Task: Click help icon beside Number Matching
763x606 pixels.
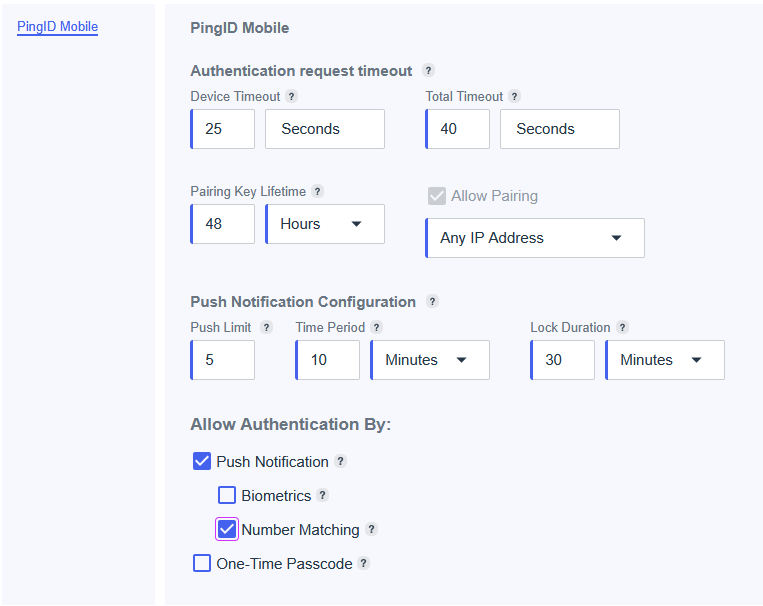Action: [371, 530]
